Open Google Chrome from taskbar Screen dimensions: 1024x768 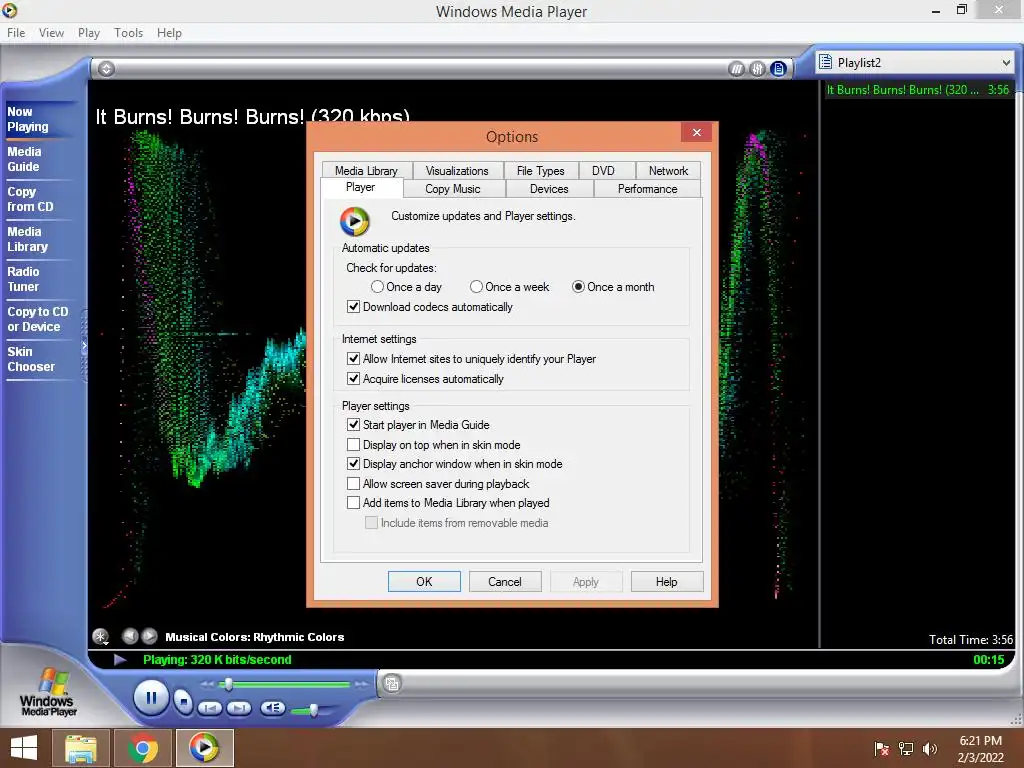click(x=142, y=748)
